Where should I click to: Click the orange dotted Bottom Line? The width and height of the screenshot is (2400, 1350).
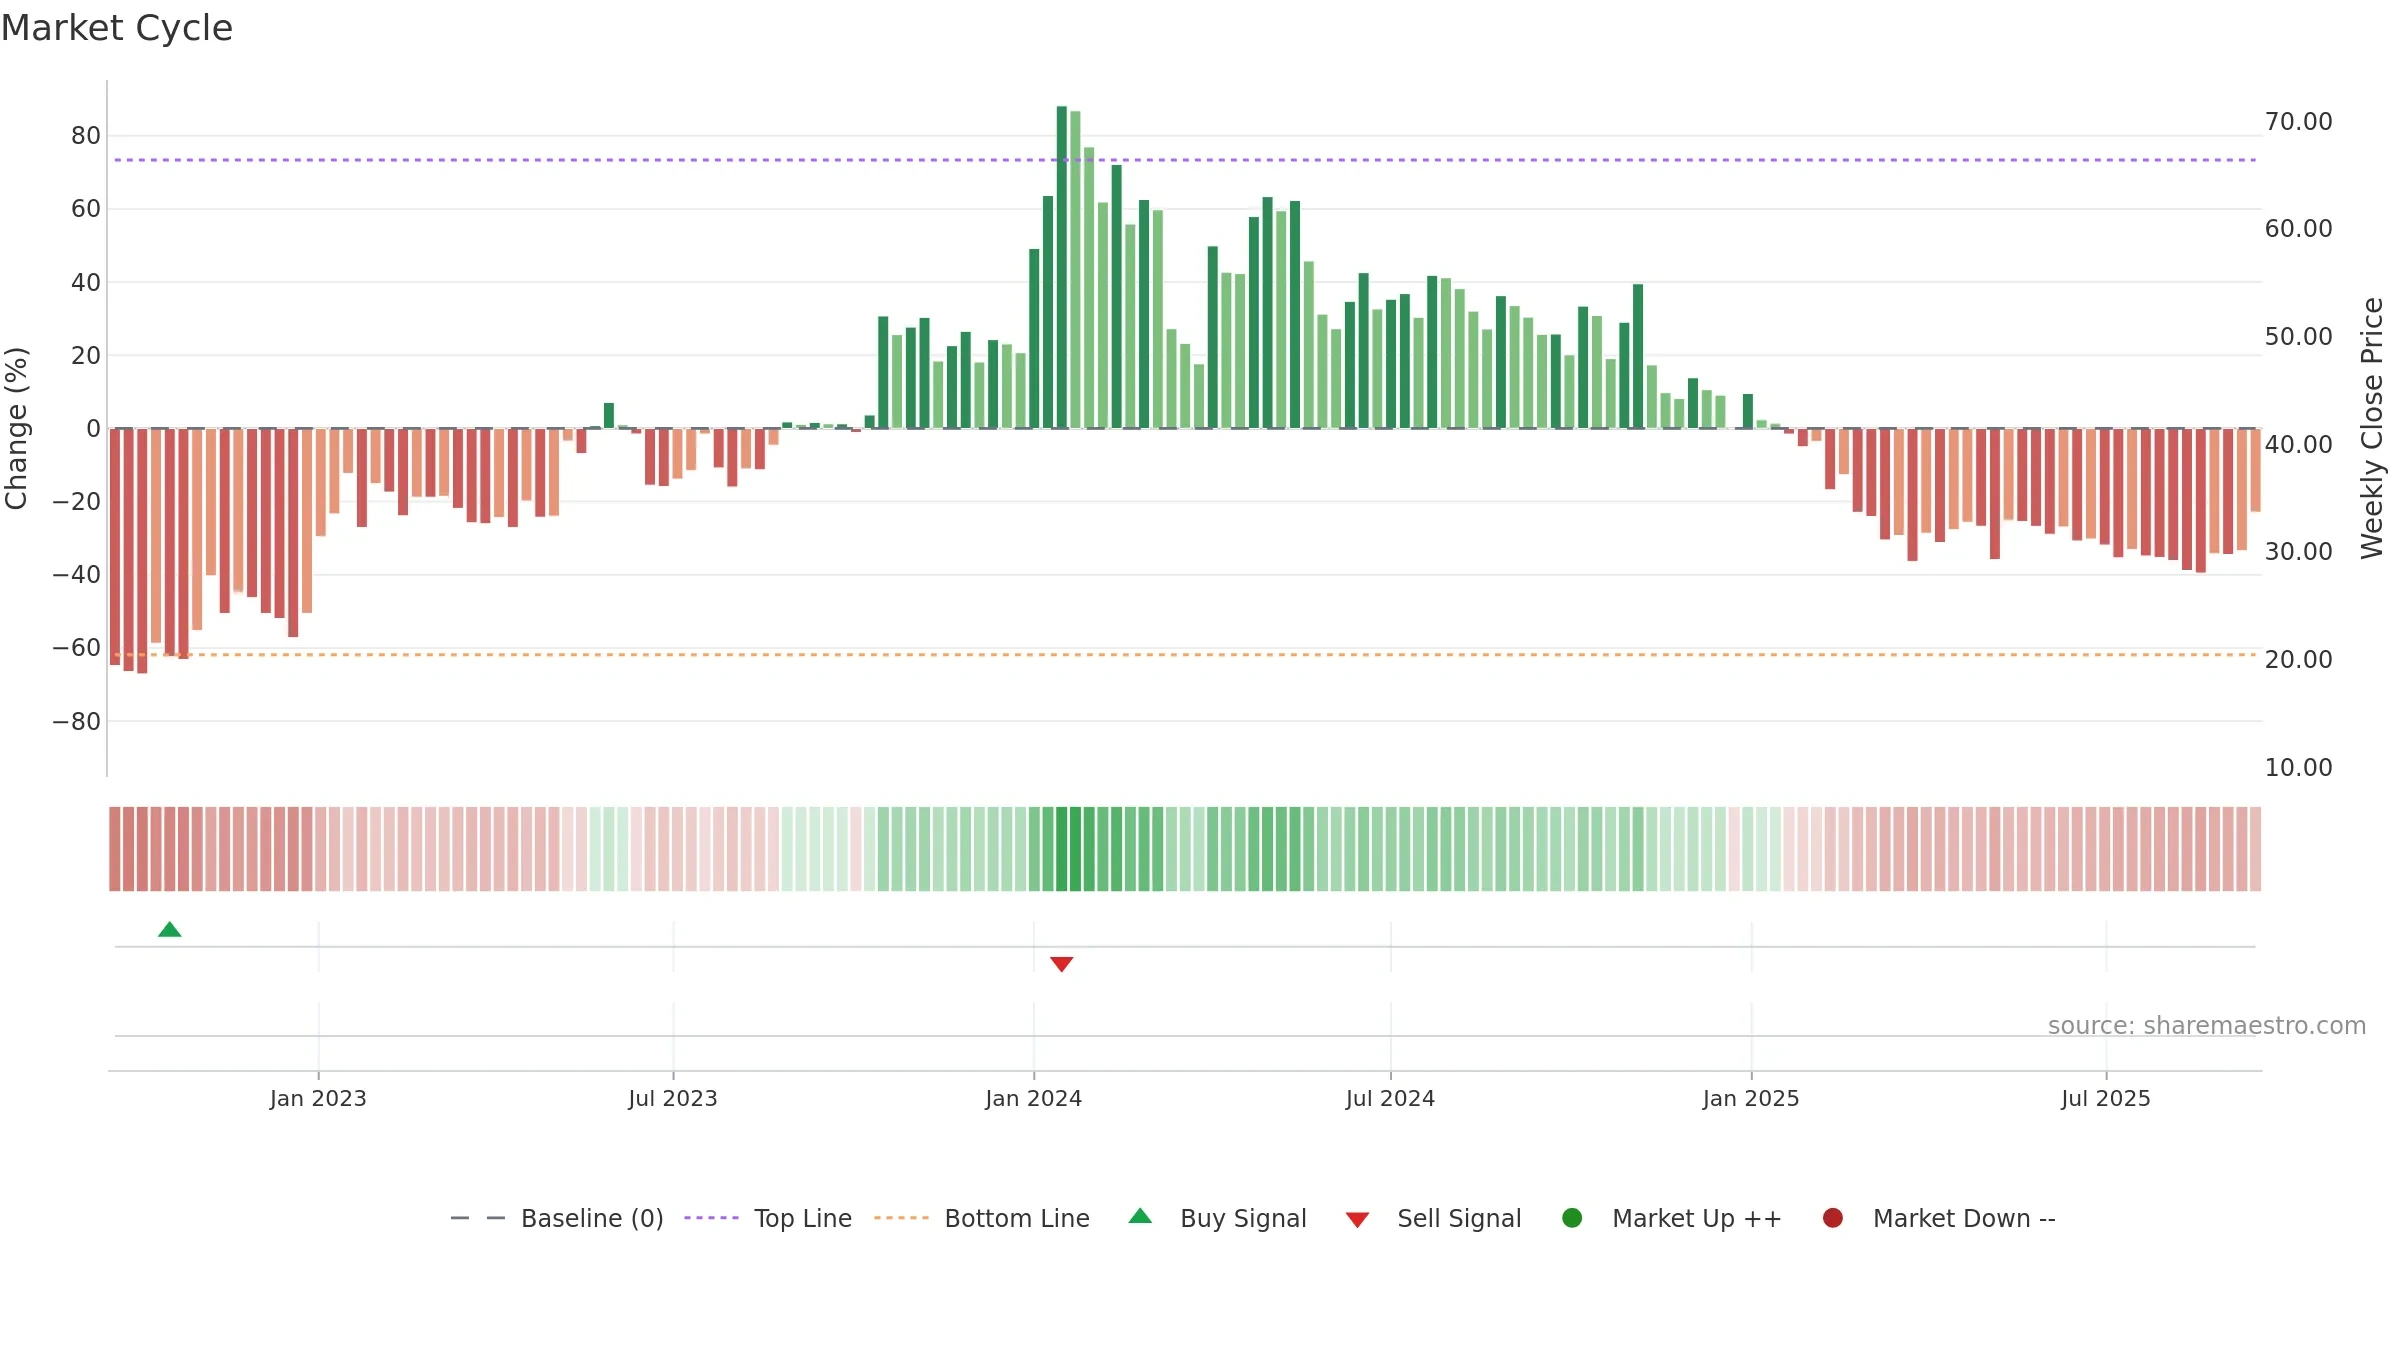coord(1185,655)
